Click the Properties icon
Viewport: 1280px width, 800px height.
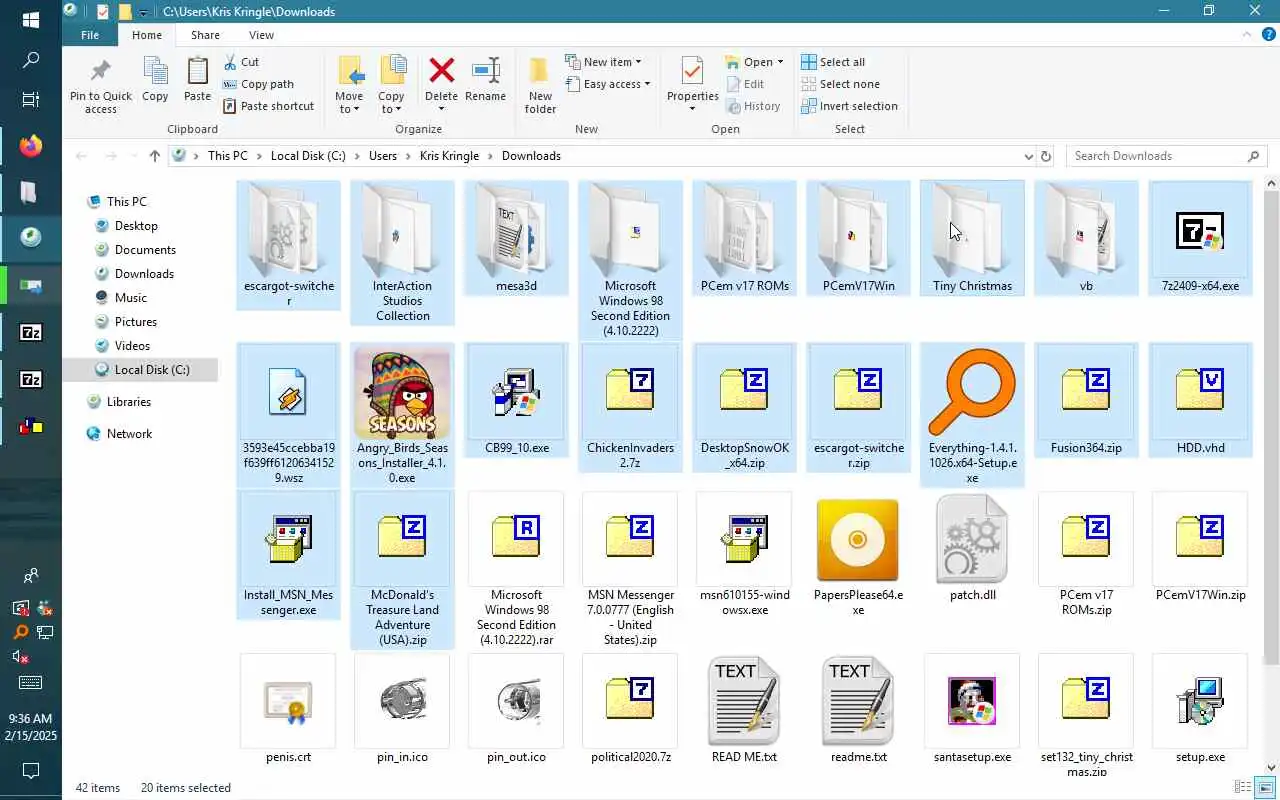coord(692,71)
